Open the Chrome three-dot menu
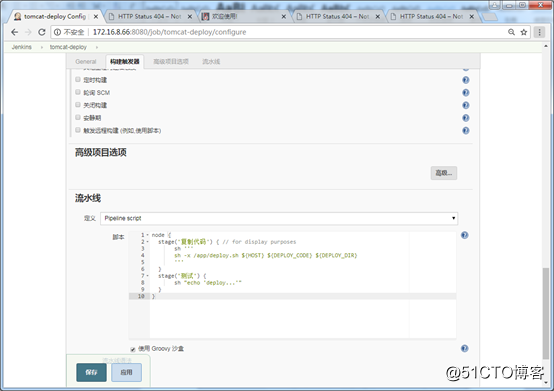Viewport: 554px width, 391px height. pyautogui.click(x=539, y=32)
